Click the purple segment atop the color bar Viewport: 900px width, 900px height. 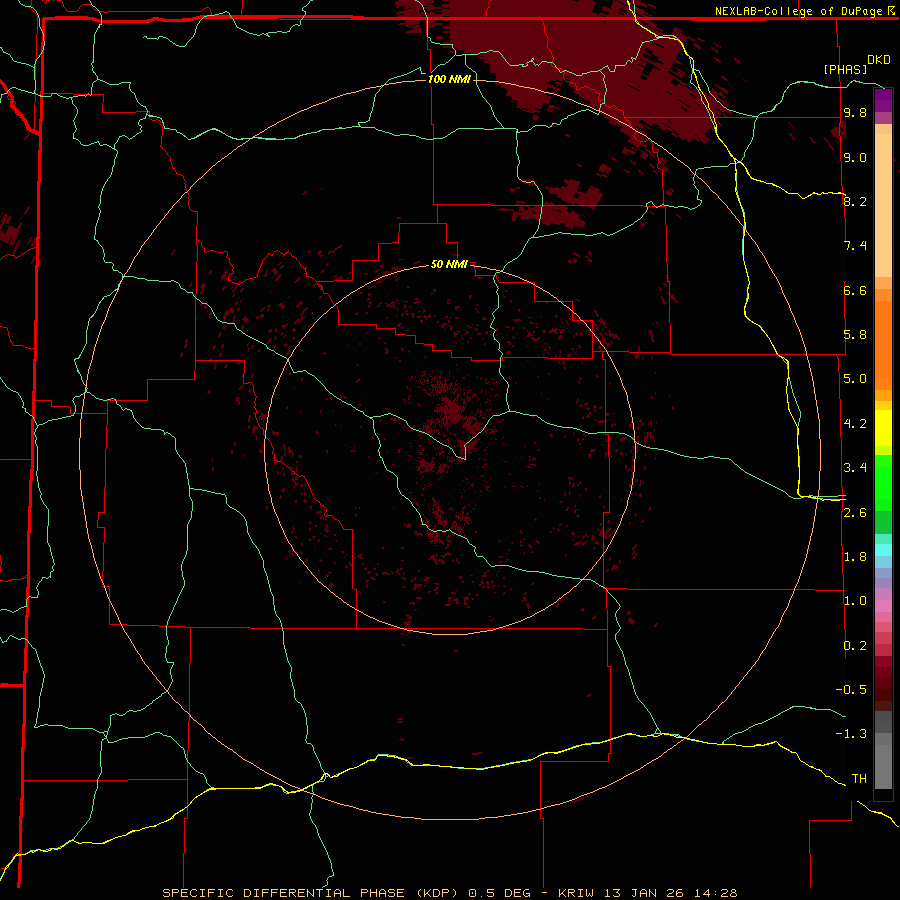(883, 101)
